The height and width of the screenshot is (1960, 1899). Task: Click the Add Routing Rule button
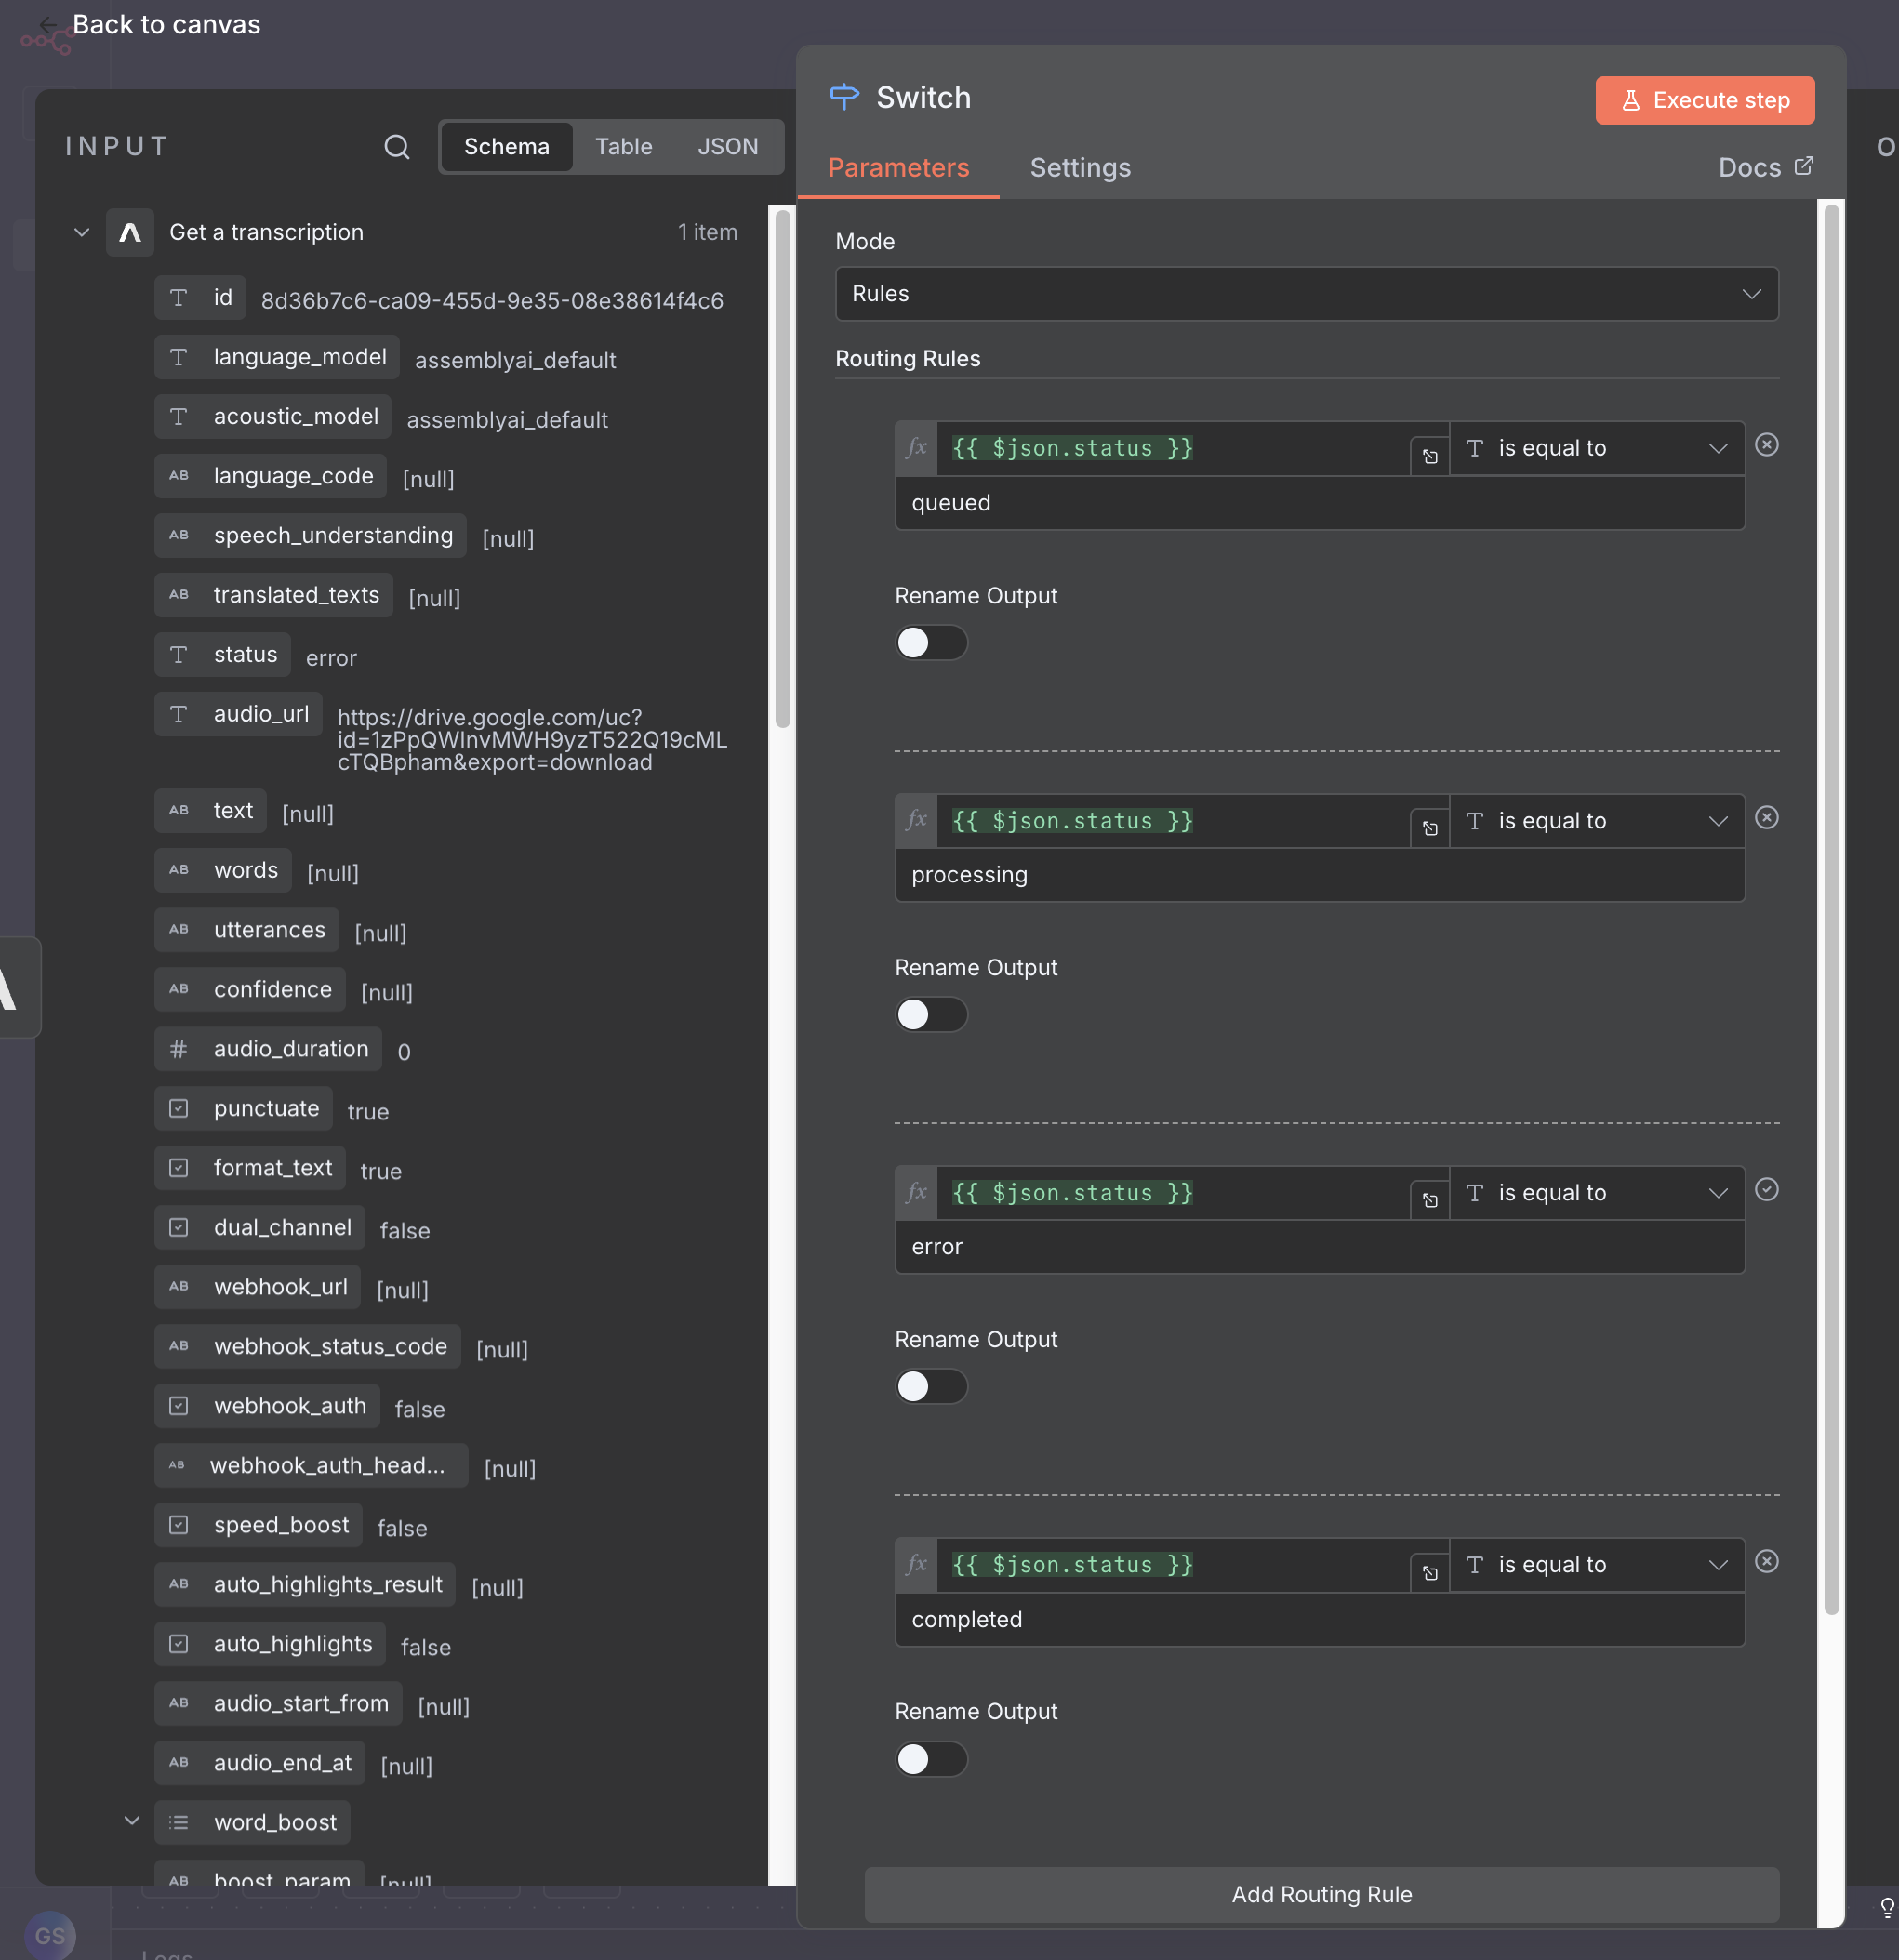1321,1894
